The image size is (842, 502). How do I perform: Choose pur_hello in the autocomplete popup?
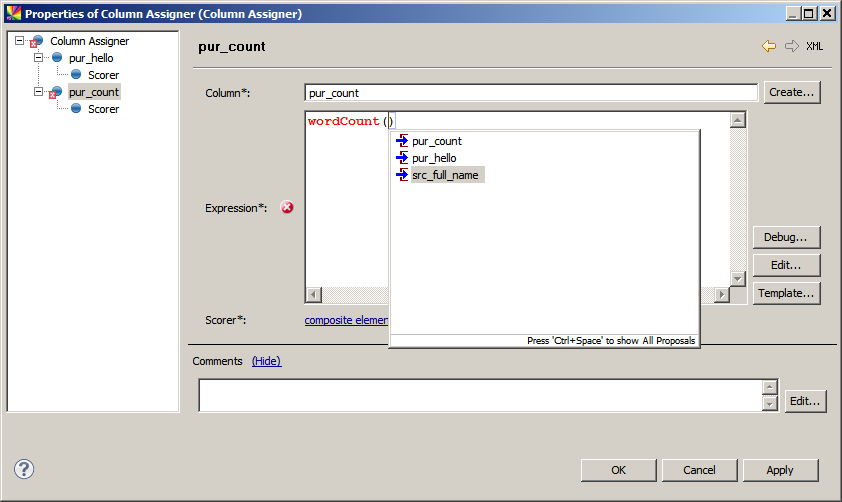(x=434, y=158)
